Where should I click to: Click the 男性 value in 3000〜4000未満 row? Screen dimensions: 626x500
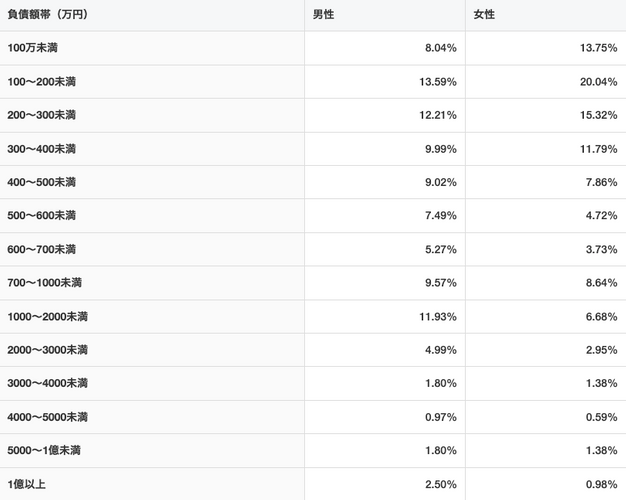point(440,383)
